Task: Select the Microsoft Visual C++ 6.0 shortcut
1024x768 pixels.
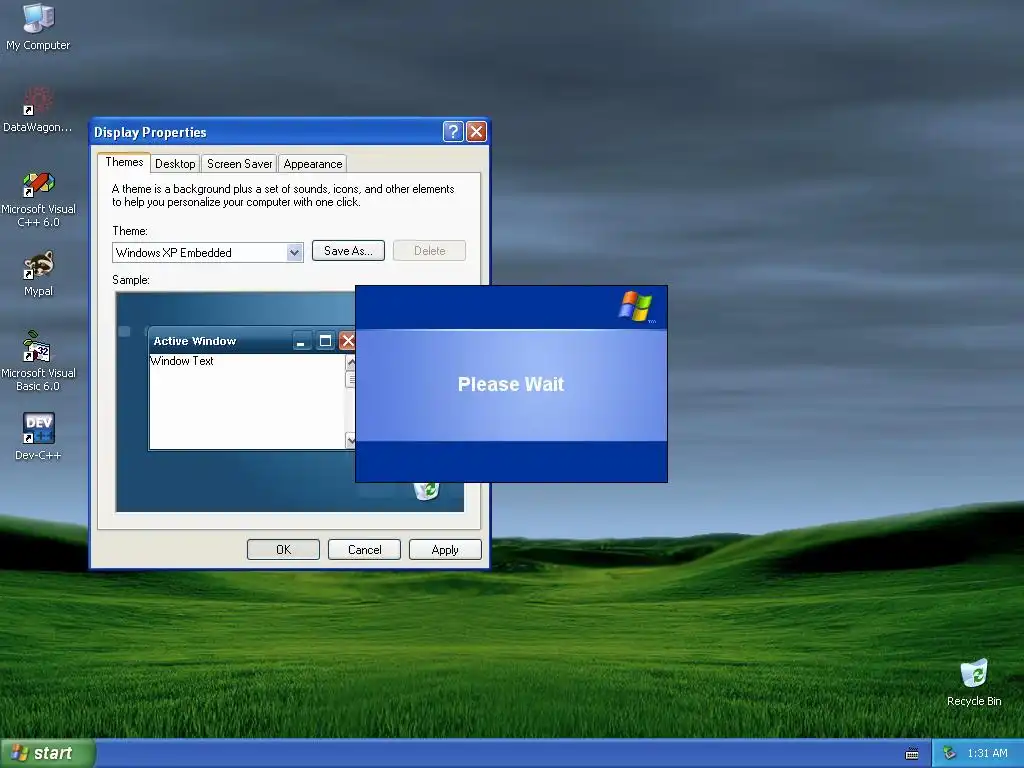Action: 38,199
